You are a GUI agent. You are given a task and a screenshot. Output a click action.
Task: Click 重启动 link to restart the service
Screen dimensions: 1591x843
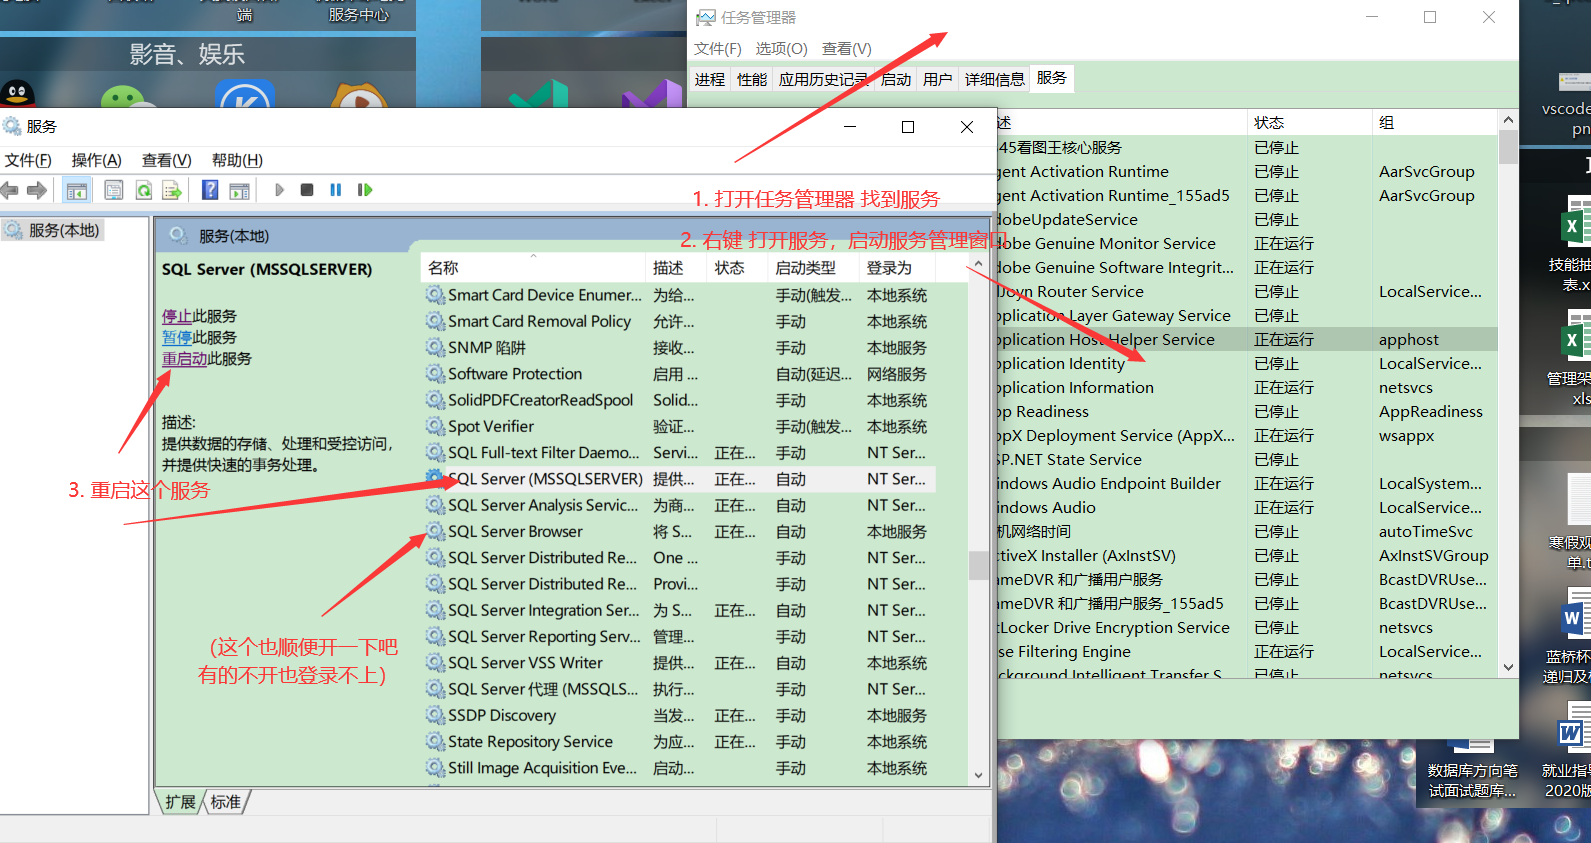185,358
